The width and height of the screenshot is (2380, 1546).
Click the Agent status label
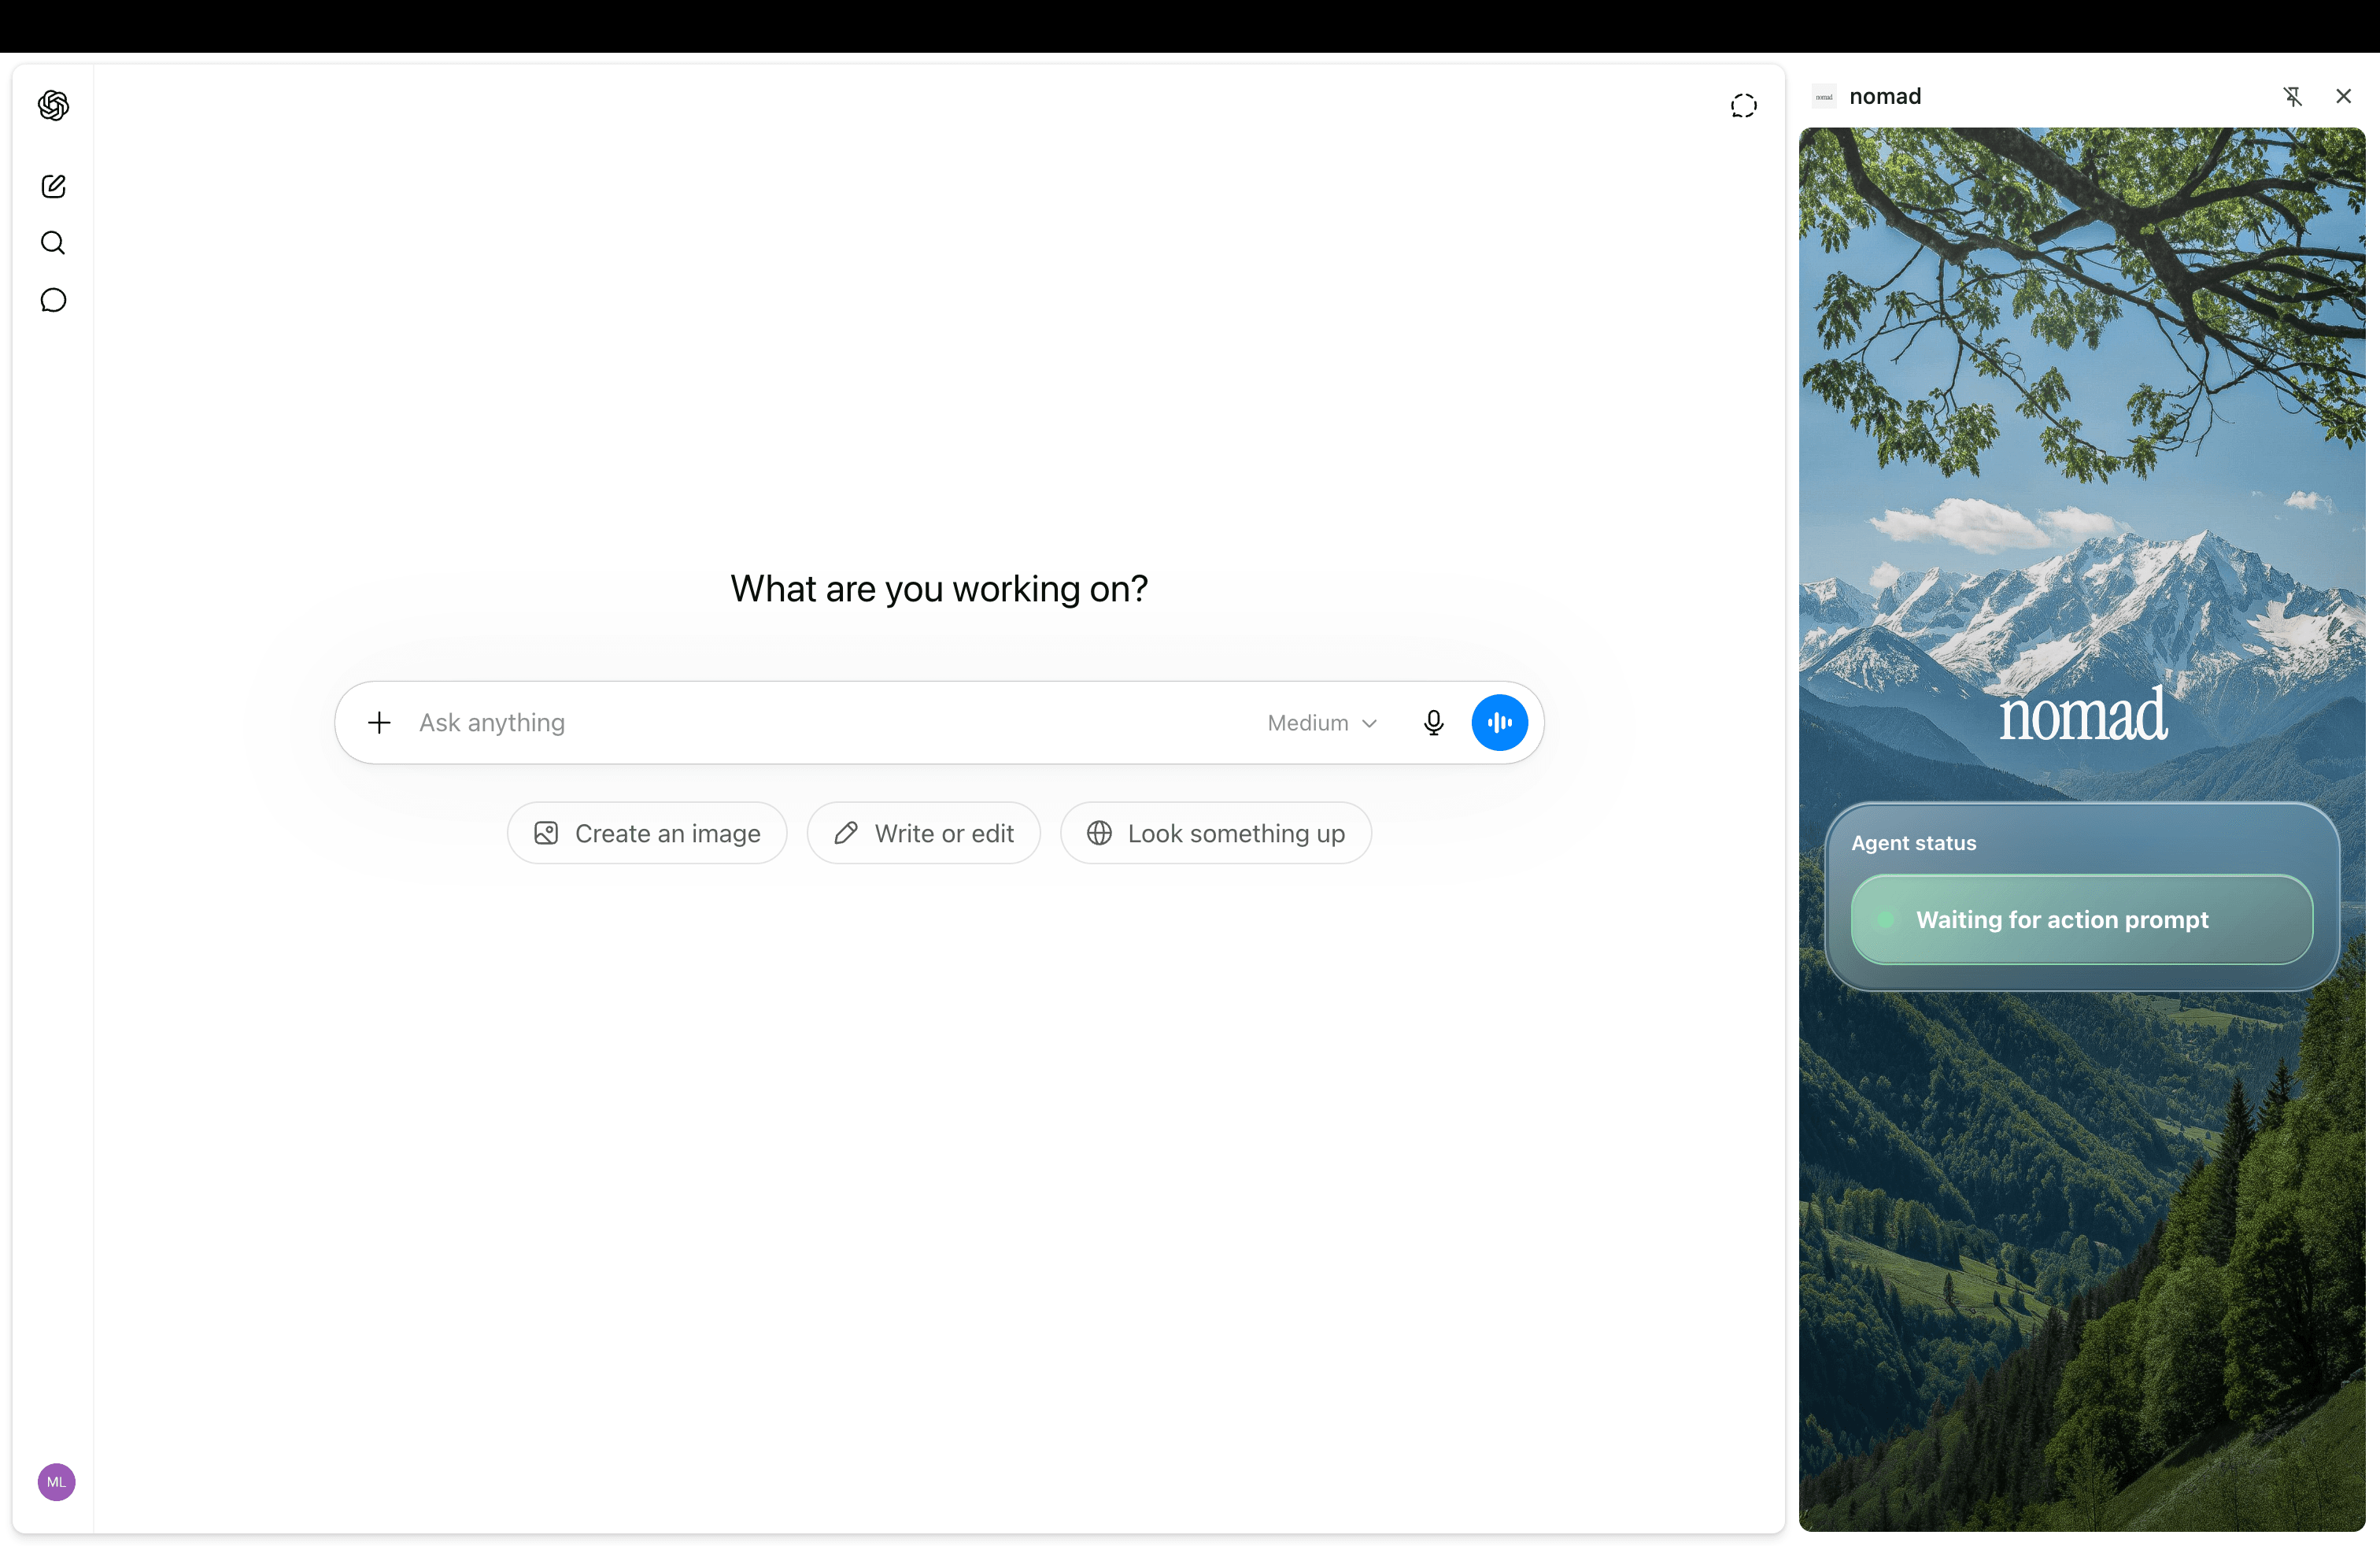(x=1913, y=843)
